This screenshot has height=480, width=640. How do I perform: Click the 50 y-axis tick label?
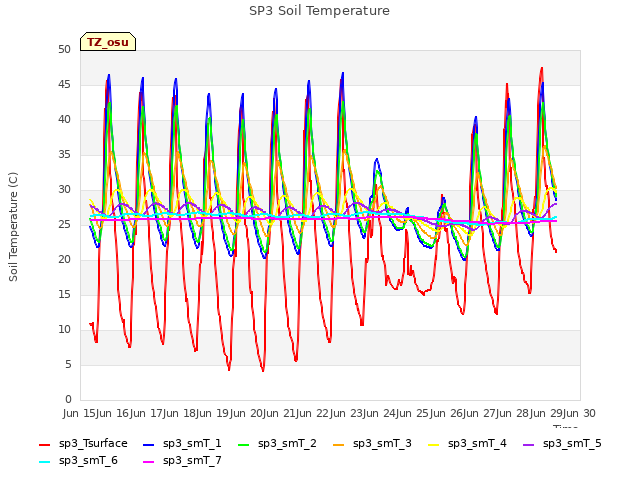64,50
